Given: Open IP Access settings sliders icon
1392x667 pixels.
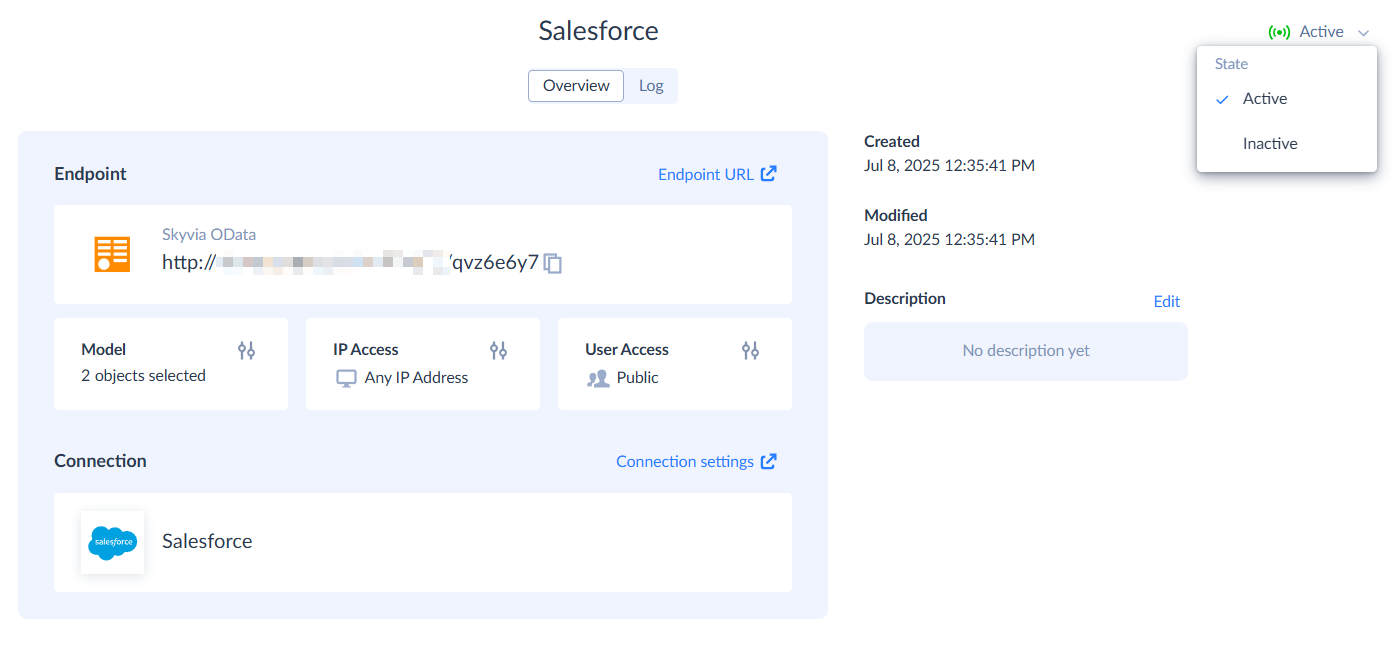Looking at the screenshot, I should tap(498, 350).
